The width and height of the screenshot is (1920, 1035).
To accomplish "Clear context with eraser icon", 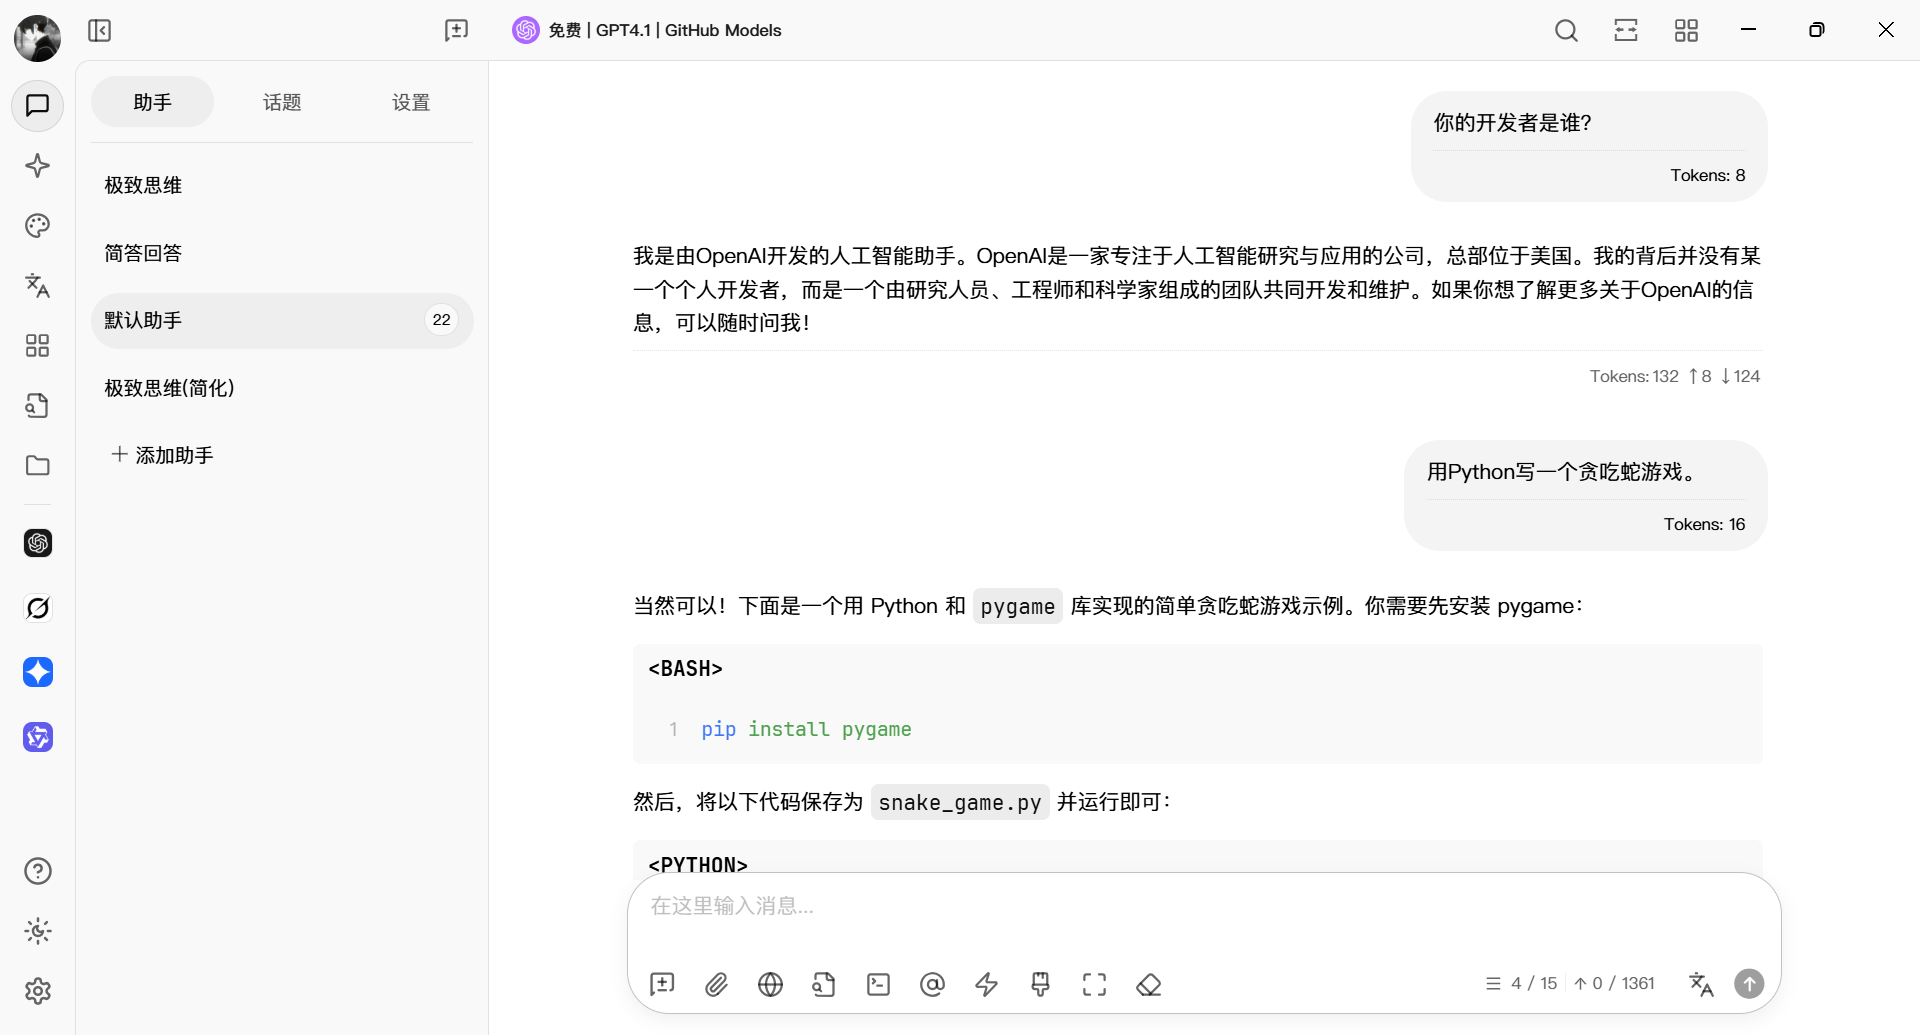I will click(1148, 984).
